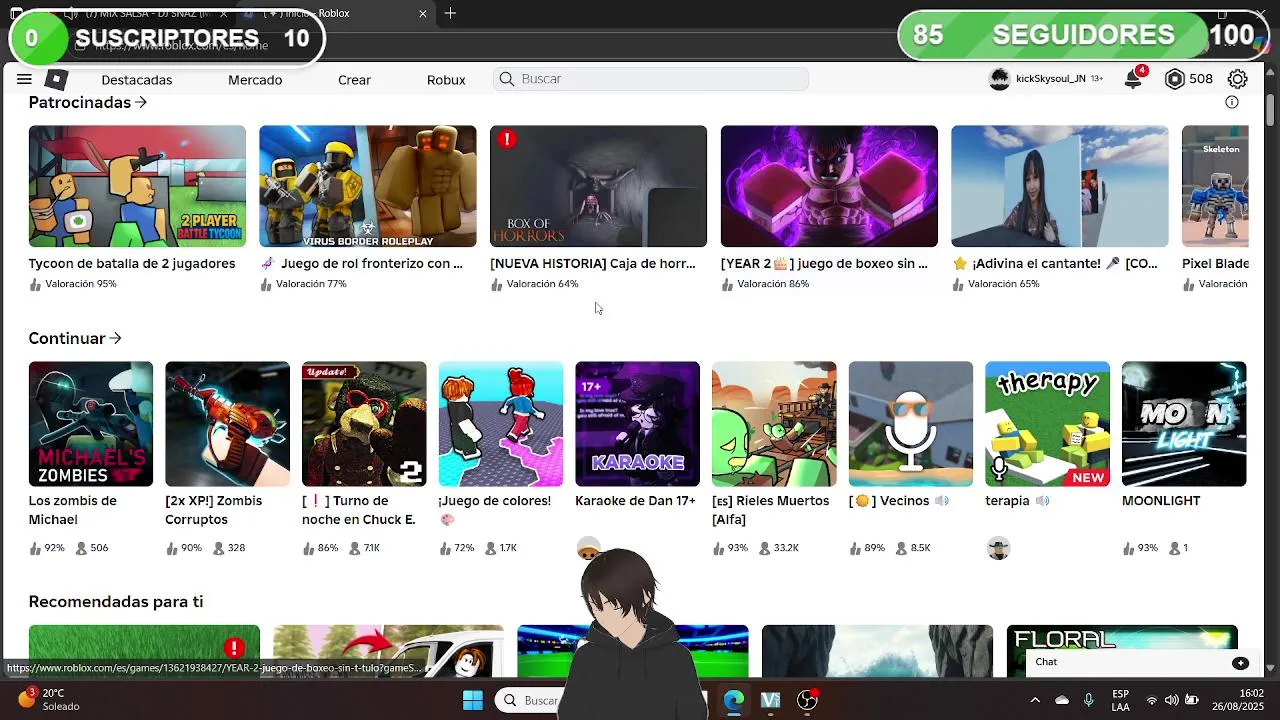The width and height of the screenshot is (1280, 720).
Task: Open the Patrocinadas section link
Action: pos(88,102)
